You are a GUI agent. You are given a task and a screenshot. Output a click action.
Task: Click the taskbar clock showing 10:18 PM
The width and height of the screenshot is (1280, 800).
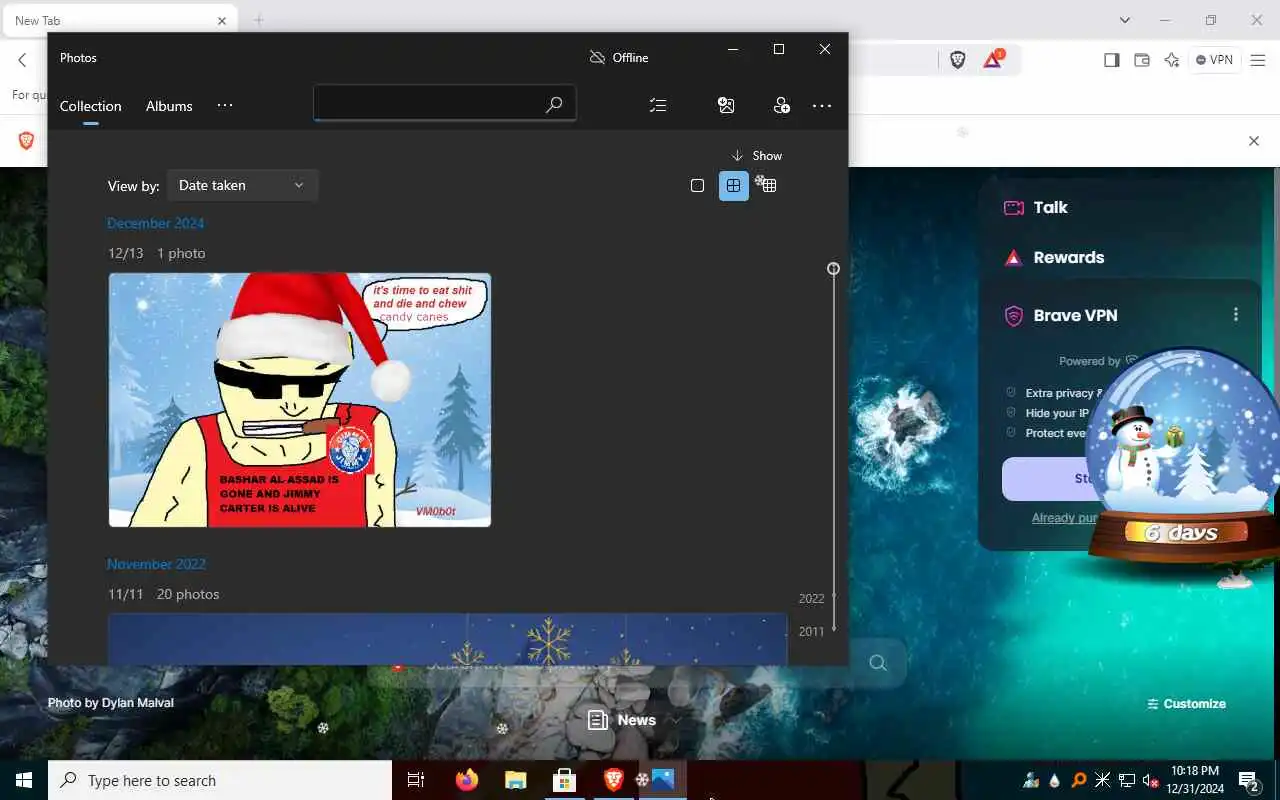pos(1195,780)
